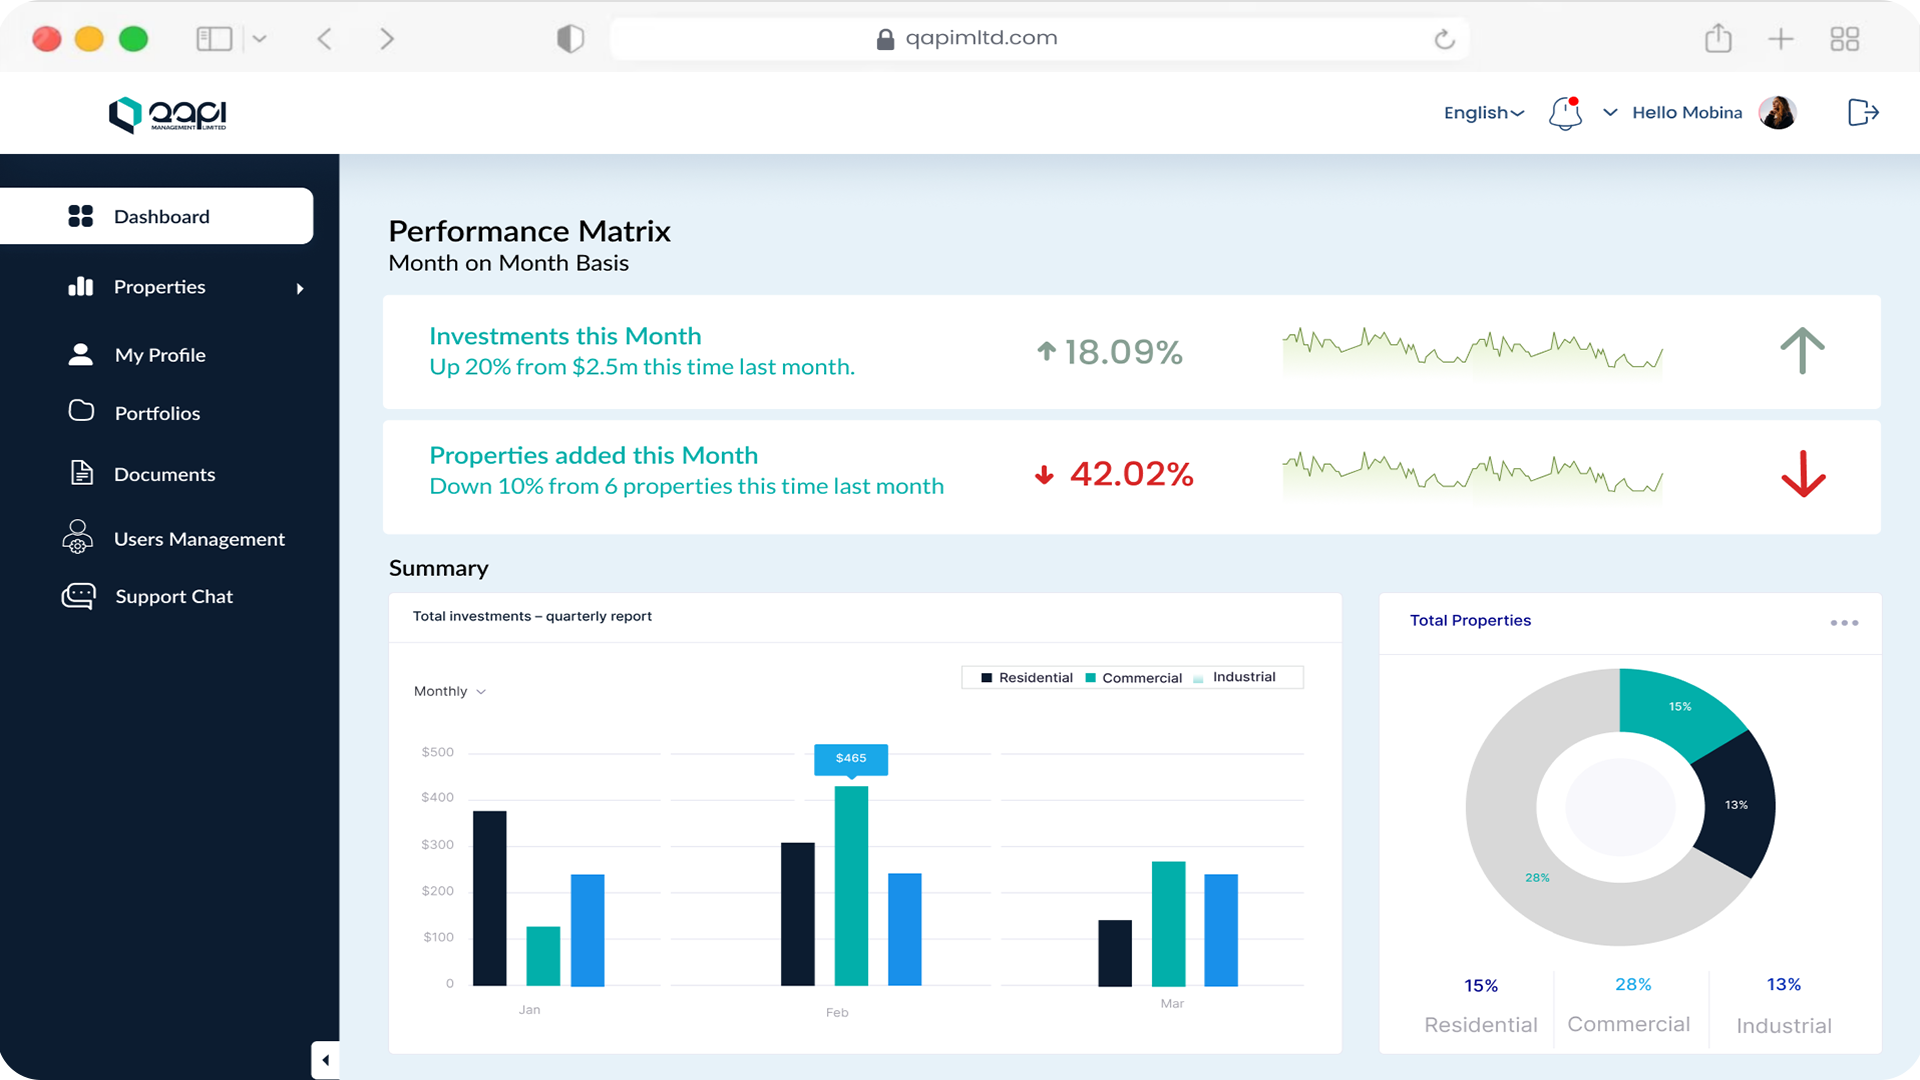This screenshot has height=1080, width=1920.
Task: Click the Jan dark Residential bar
Action: 489,898
